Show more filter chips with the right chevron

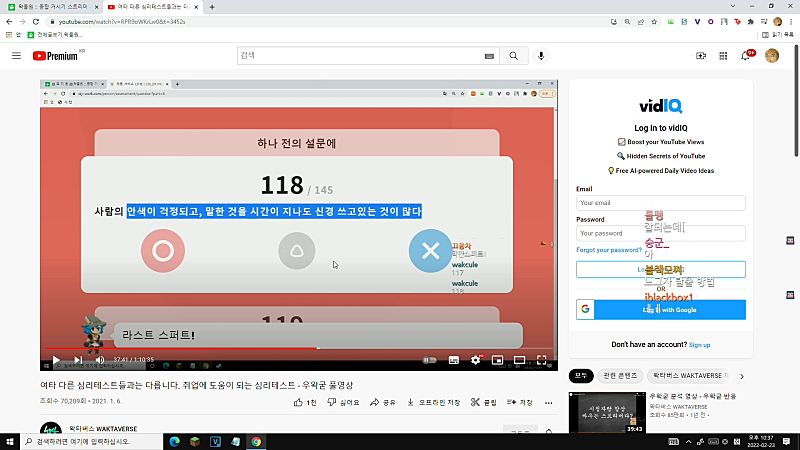point(742,376)
